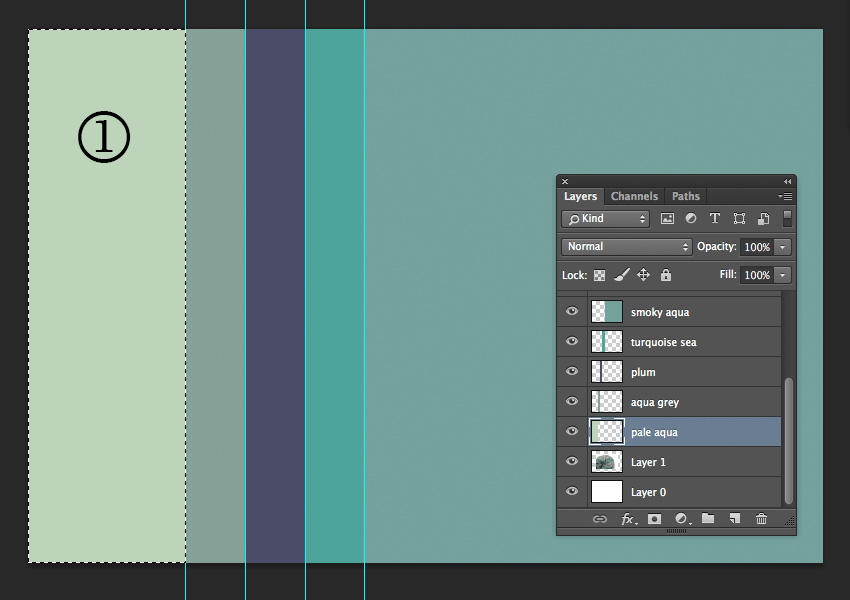Click the lock transparent pixels icon
The width and height of the screenshot is (850, 600).
[600, 275]
